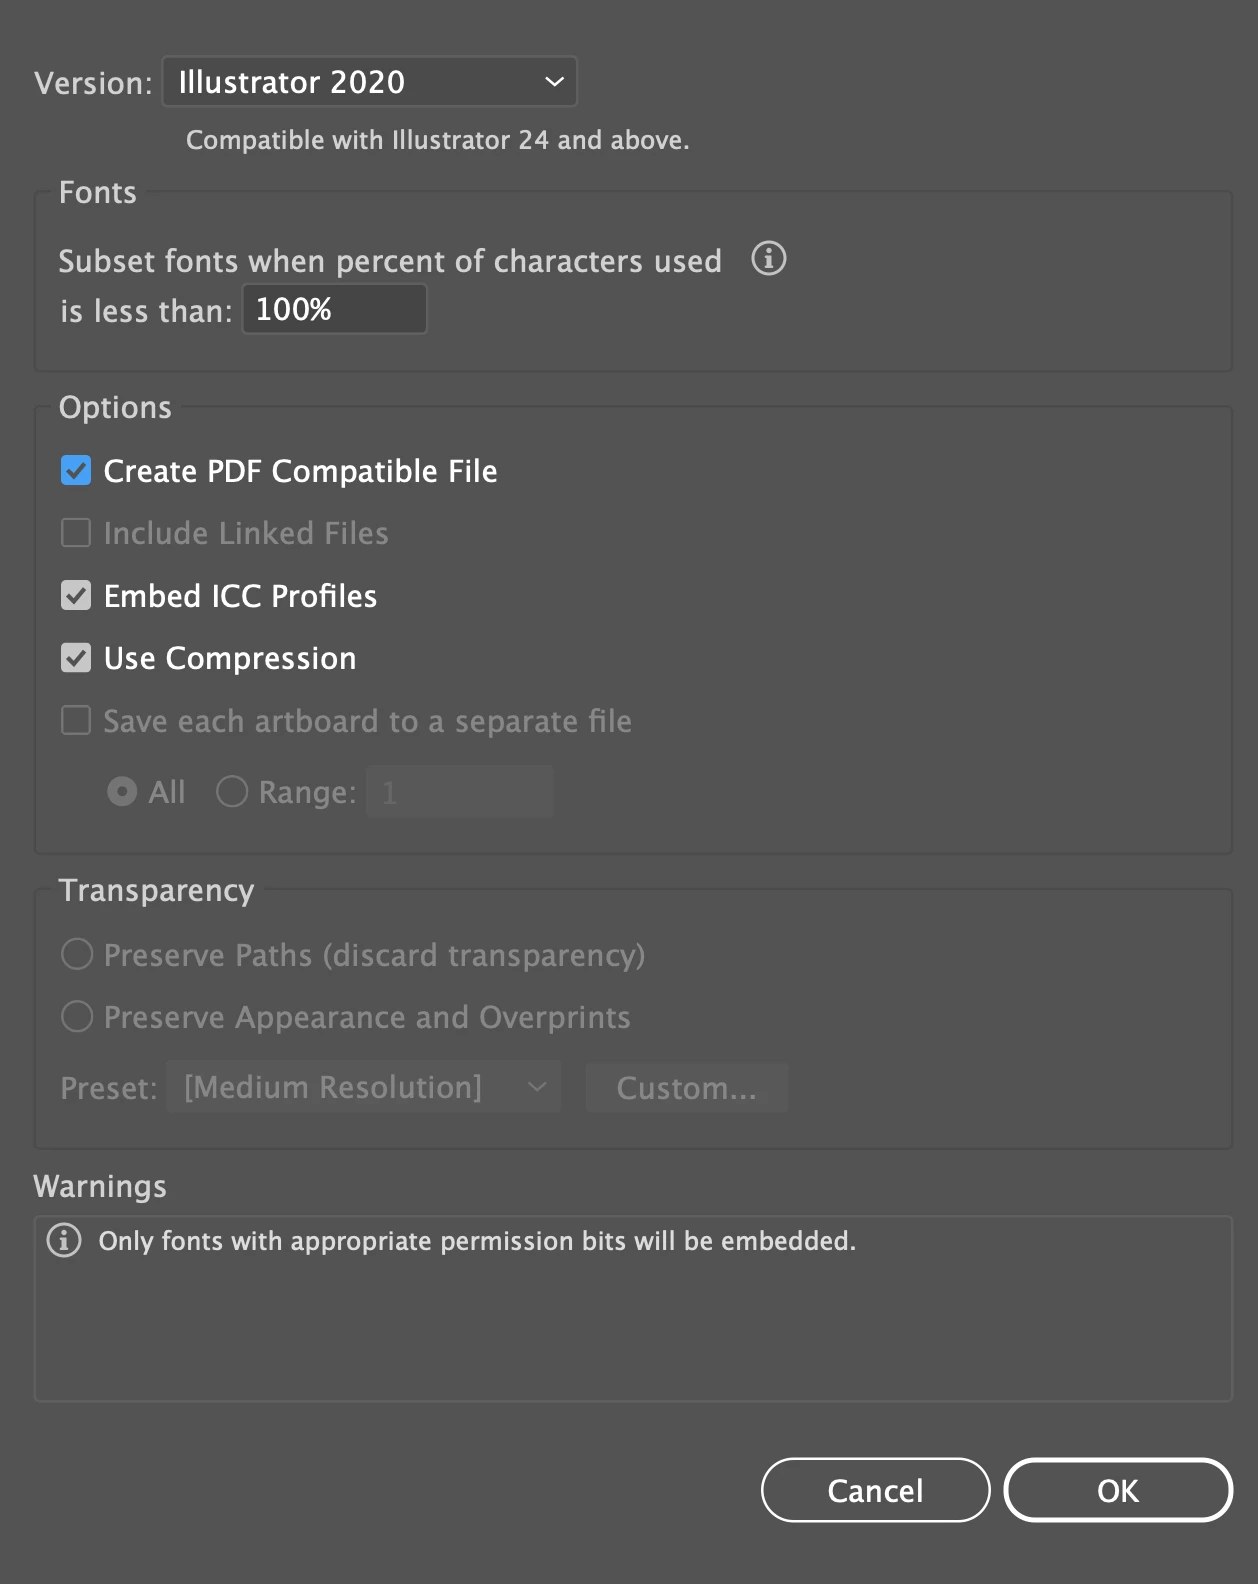
Task: Choose Preserve Appearance and Overprints option
Action: pyautogui.click(x=77, y=1017)
